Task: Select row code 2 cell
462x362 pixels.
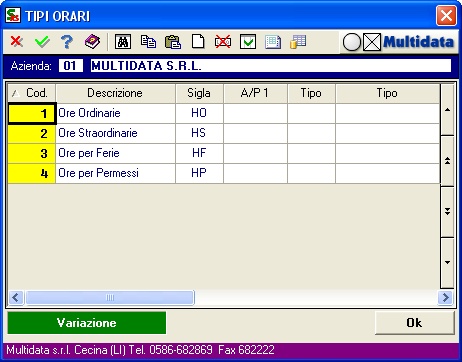Action: (x=32, y=134)
